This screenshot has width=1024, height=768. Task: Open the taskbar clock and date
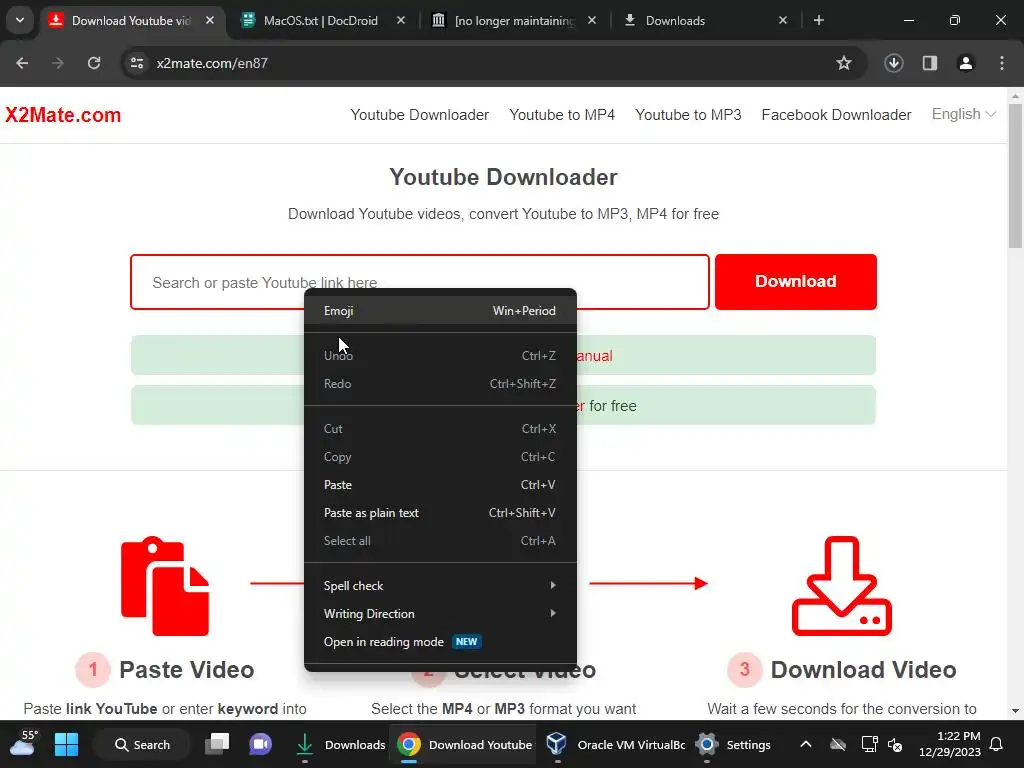[x=950, y=744]
